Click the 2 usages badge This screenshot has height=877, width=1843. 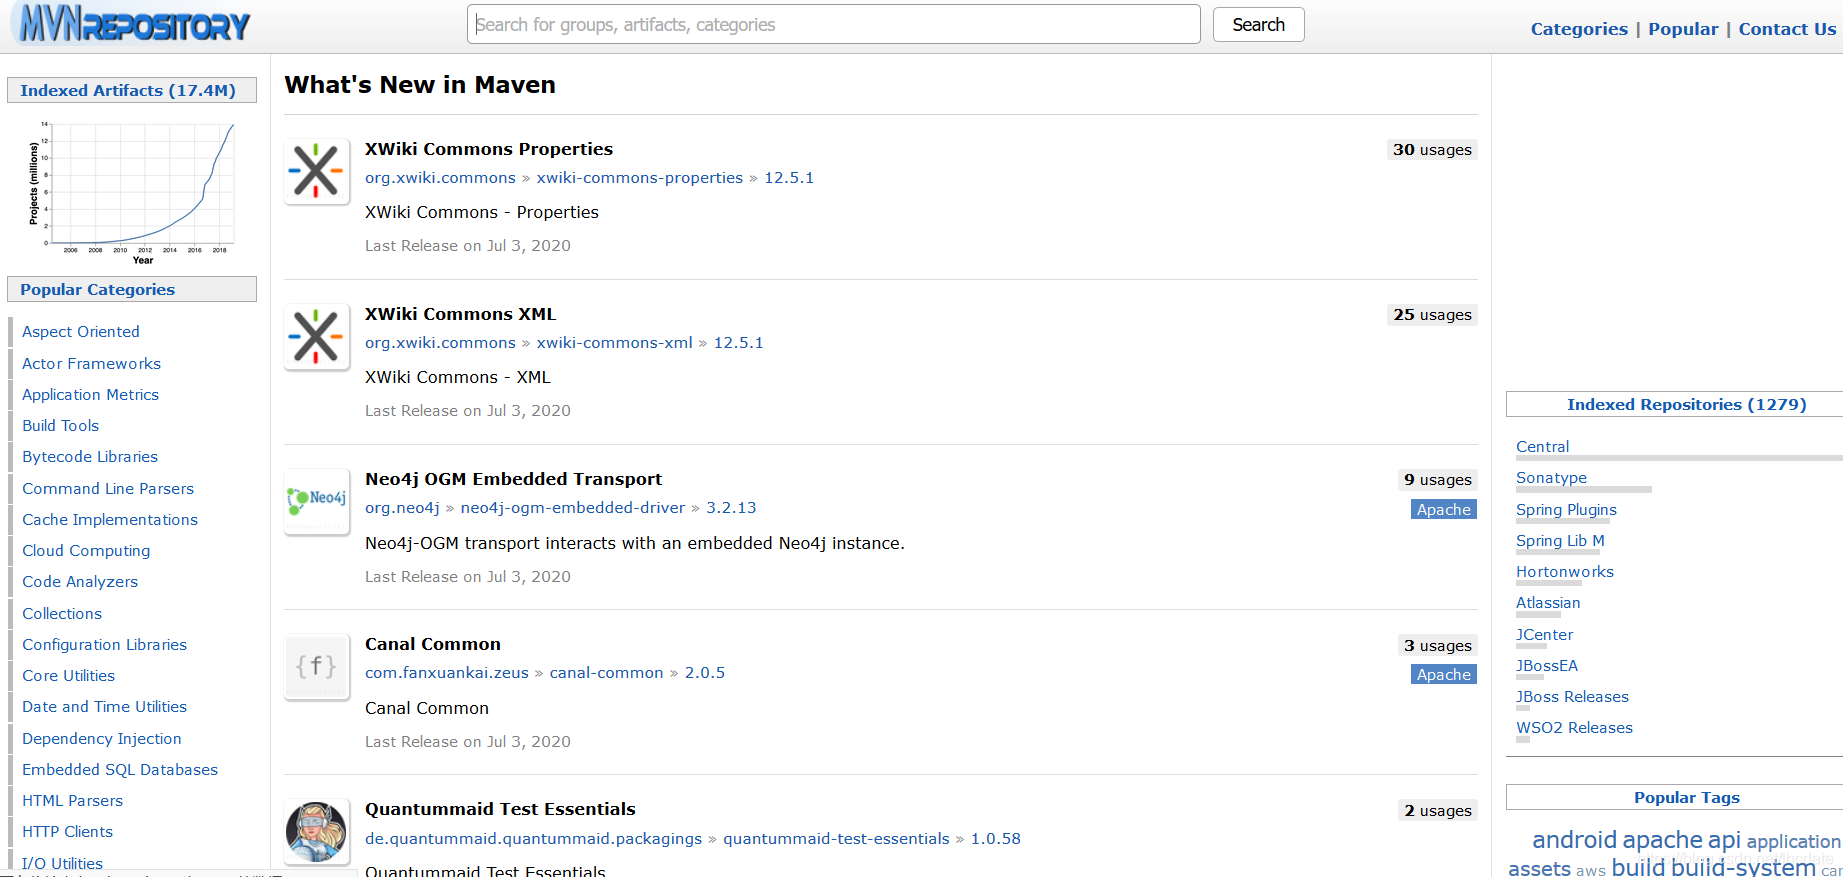pos(1437,810)
